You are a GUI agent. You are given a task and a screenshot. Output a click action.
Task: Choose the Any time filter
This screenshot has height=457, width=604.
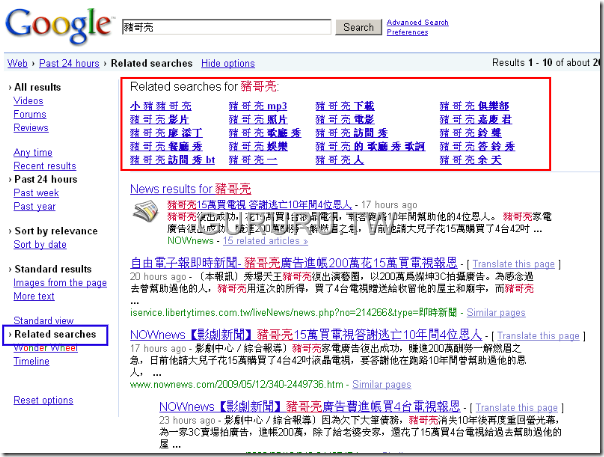pyautogui.click(x=33, y=153)
